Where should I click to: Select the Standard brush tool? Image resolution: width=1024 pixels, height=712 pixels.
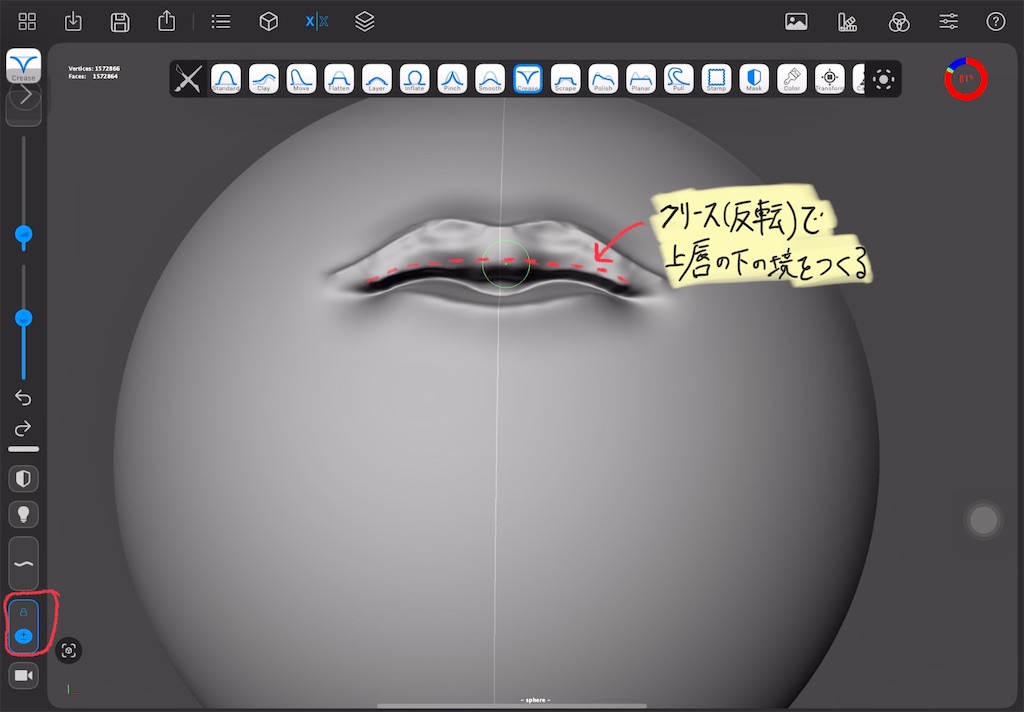[x=226, y=78]
